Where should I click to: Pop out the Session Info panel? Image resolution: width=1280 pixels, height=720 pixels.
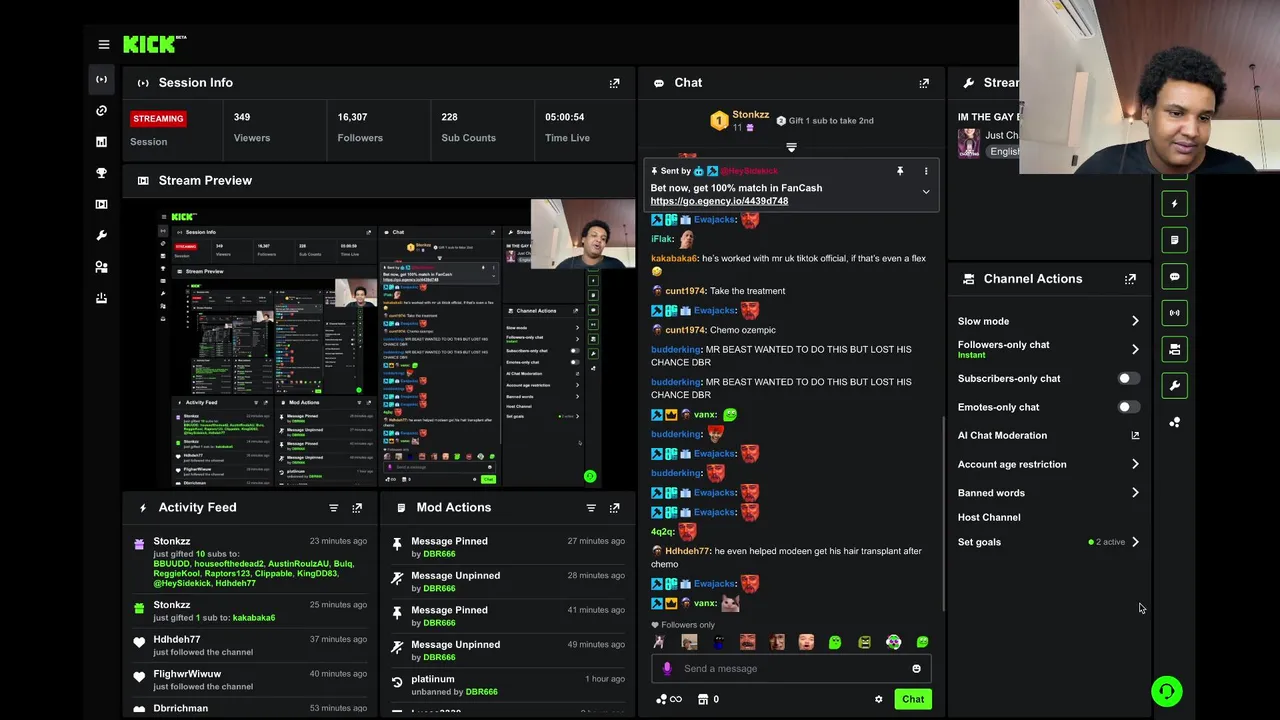(614, 83)
